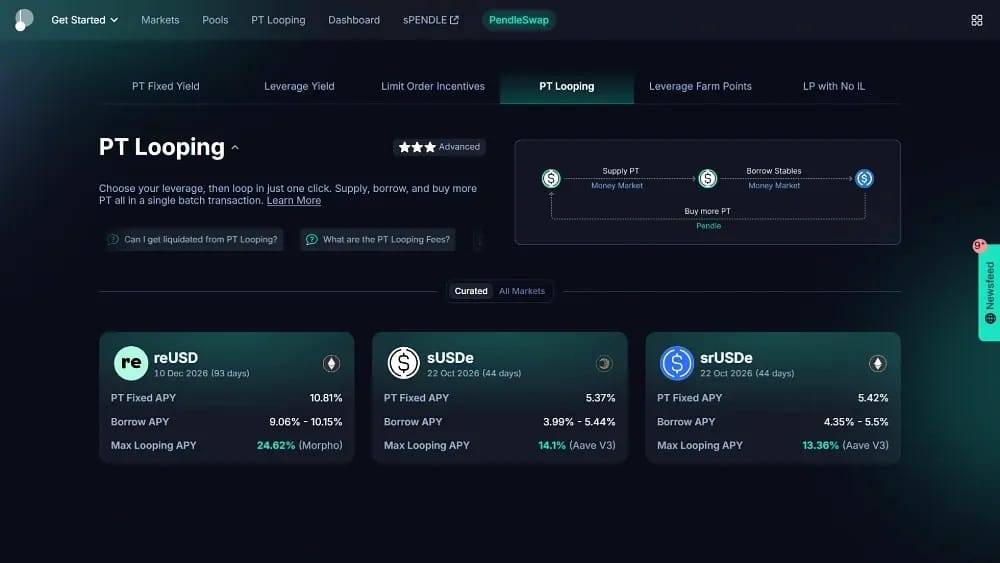Screen dimensions: 1000x563
Task: Select the Leverage Yield tab
Action: click(x=299, y=86)
